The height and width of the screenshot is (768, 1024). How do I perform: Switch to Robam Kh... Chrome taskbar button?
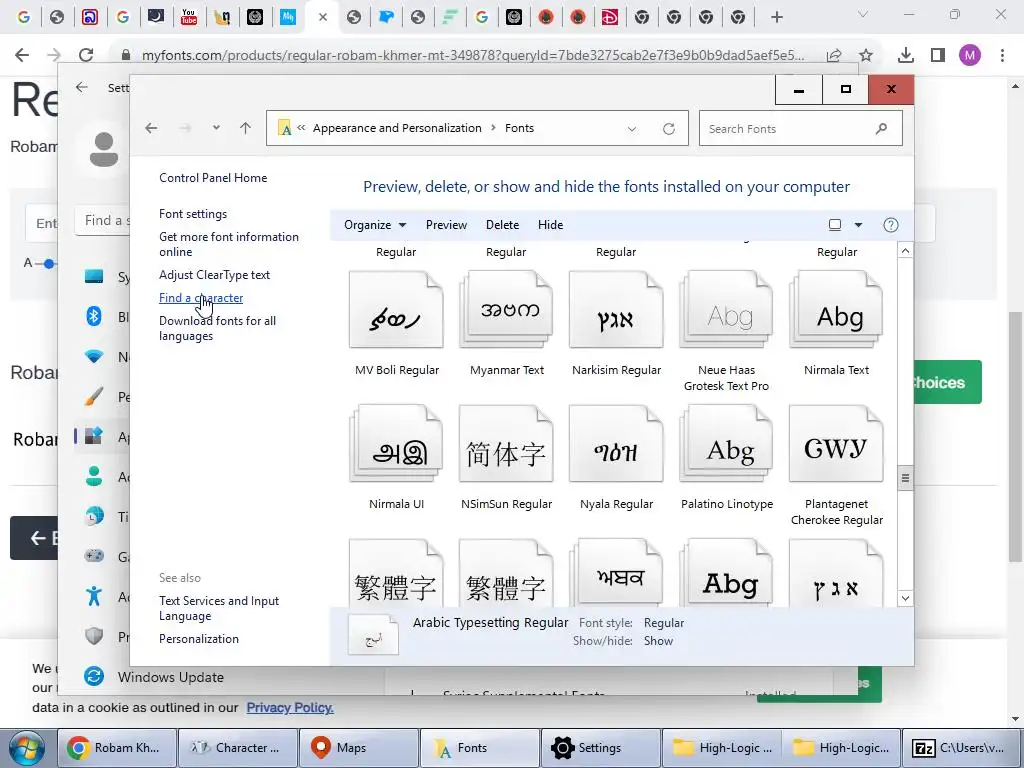coord(117,748)
